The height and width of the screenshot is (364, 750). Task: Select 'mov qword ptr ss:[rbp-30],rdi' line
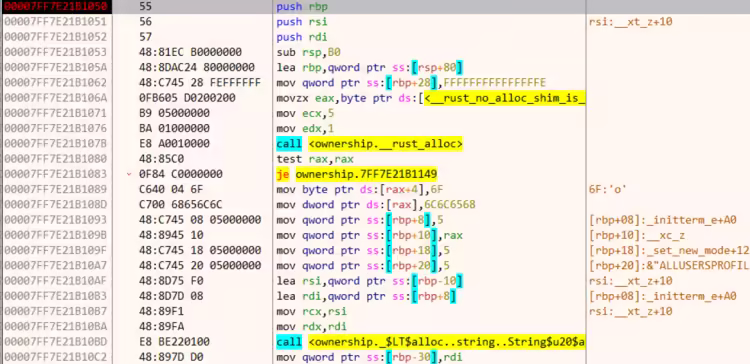pyautogui.click(x=370, y=357)
